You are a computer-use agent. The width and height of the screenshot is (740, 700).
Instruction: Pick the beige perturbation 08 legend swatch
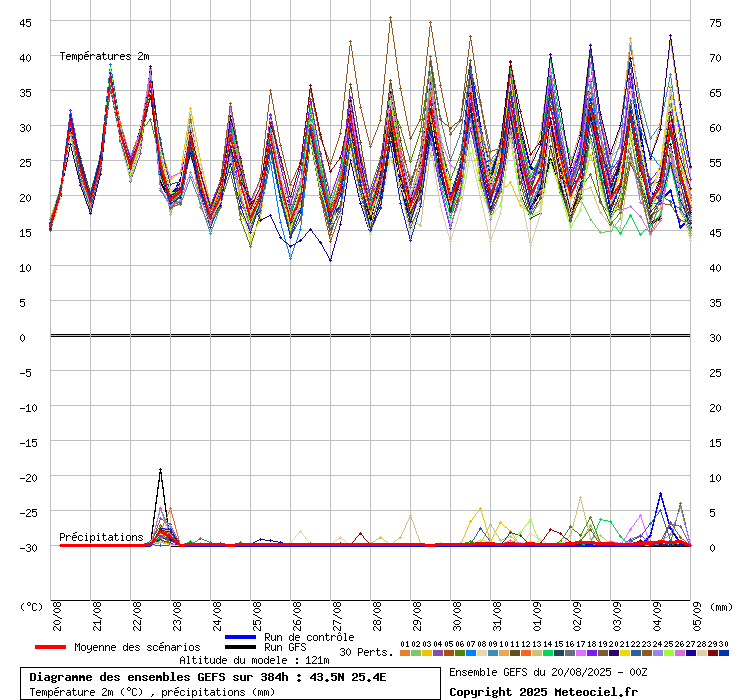point(482,653)
